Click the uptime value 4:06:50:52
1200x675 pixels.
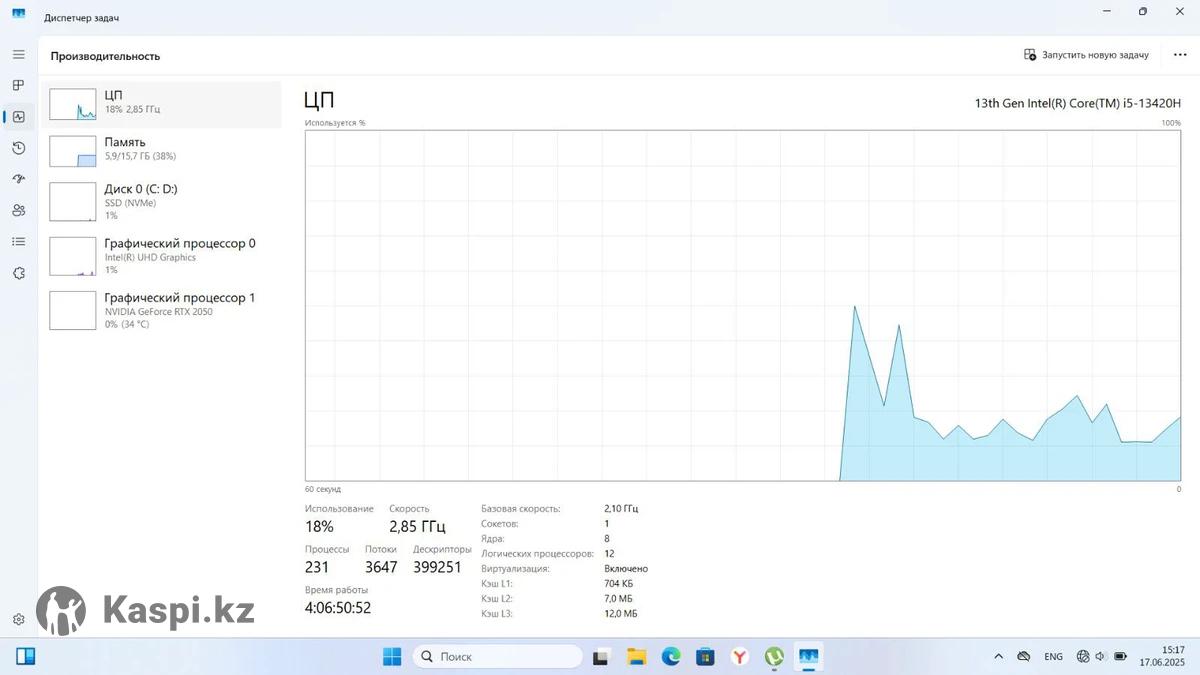tap(338, 608)
